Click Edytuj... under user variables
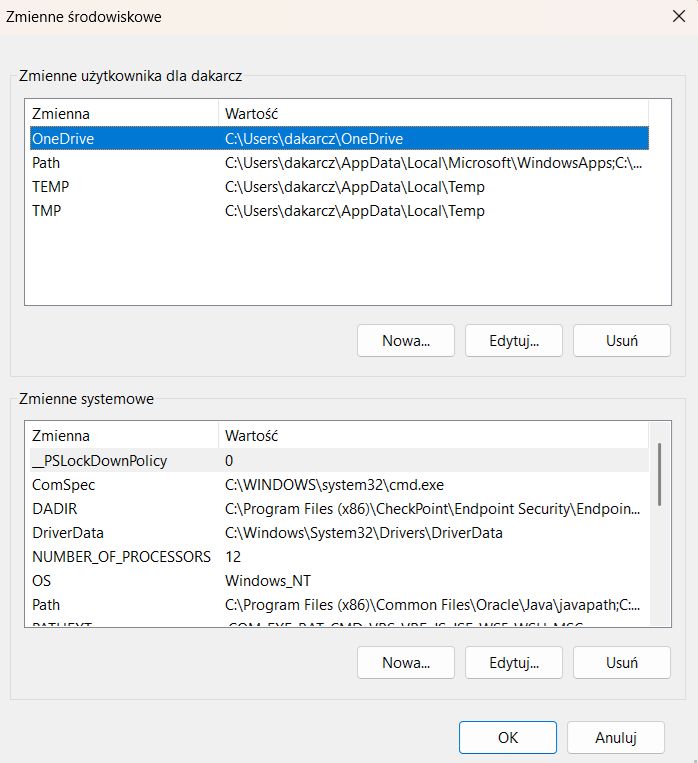The height and width of the screenshot is (763, 698). coord(514,341)
